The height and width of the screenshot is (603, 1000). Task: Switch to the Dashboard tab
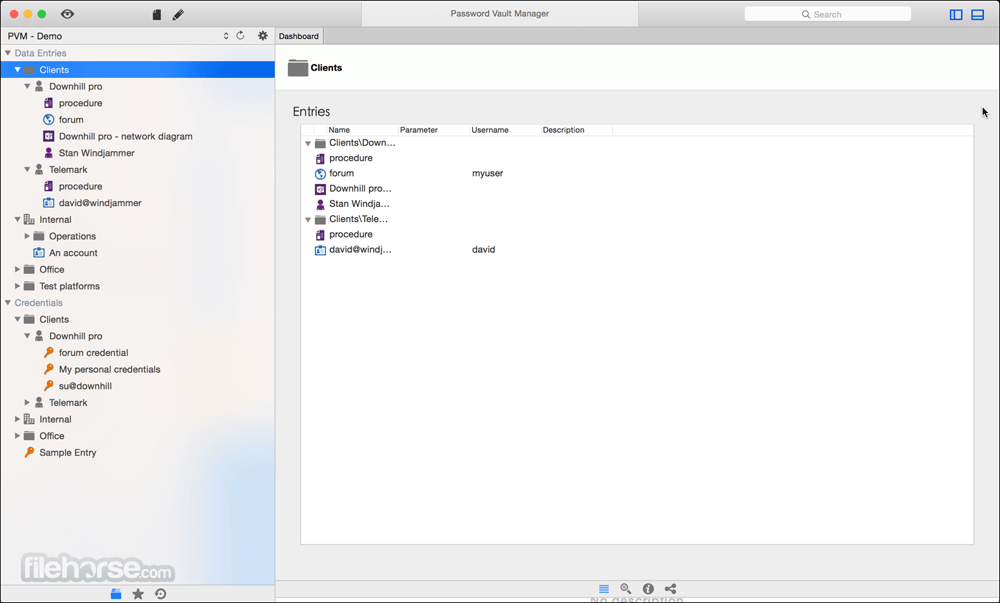click(x=298, y=36)
